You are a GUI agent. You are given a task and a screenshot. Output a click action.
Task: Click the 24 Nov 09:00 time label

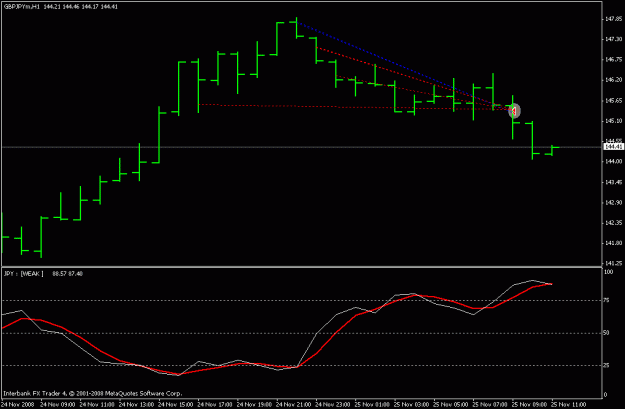tap(57, 405)
